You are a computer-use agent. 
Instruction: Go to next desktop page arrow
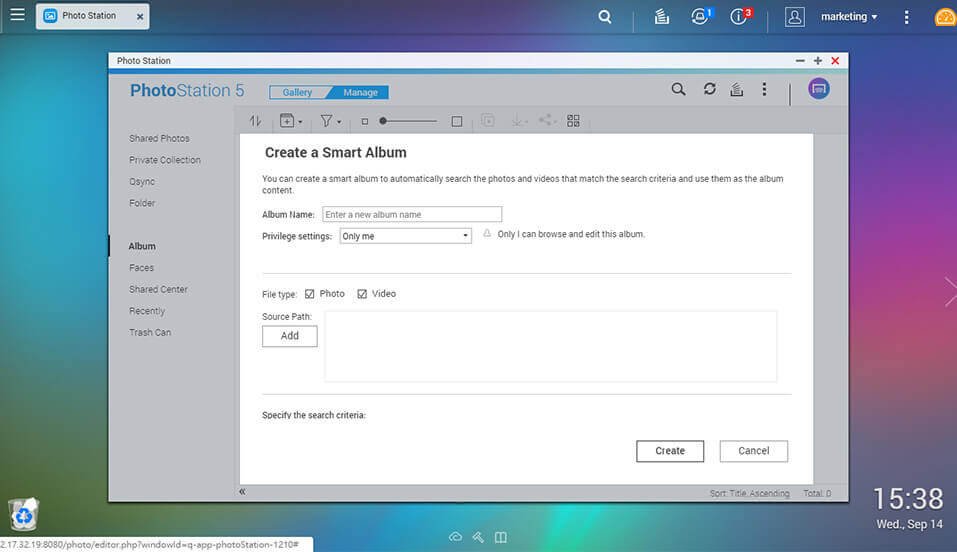(950, 291)
